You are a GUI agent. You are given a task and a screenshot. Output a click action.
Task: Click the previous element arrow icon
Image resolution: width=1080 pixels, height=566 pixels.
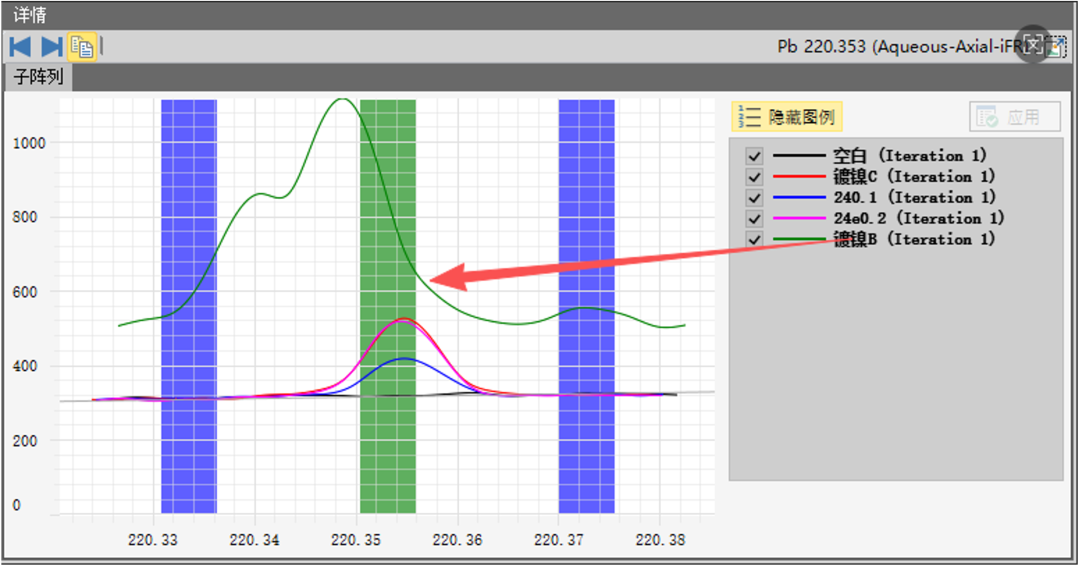coord(20,46)
